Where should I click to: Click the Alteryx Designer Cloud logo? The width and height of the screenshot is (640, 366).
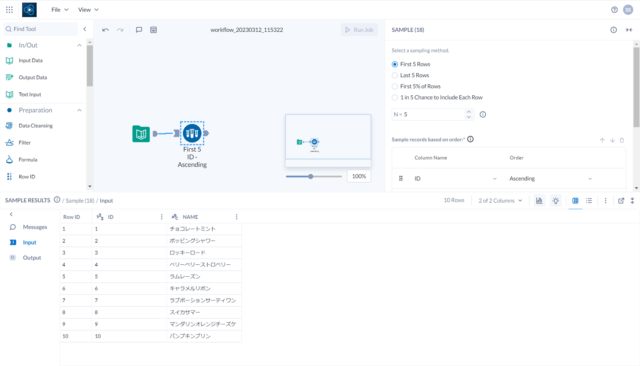[x=29, y=10]
